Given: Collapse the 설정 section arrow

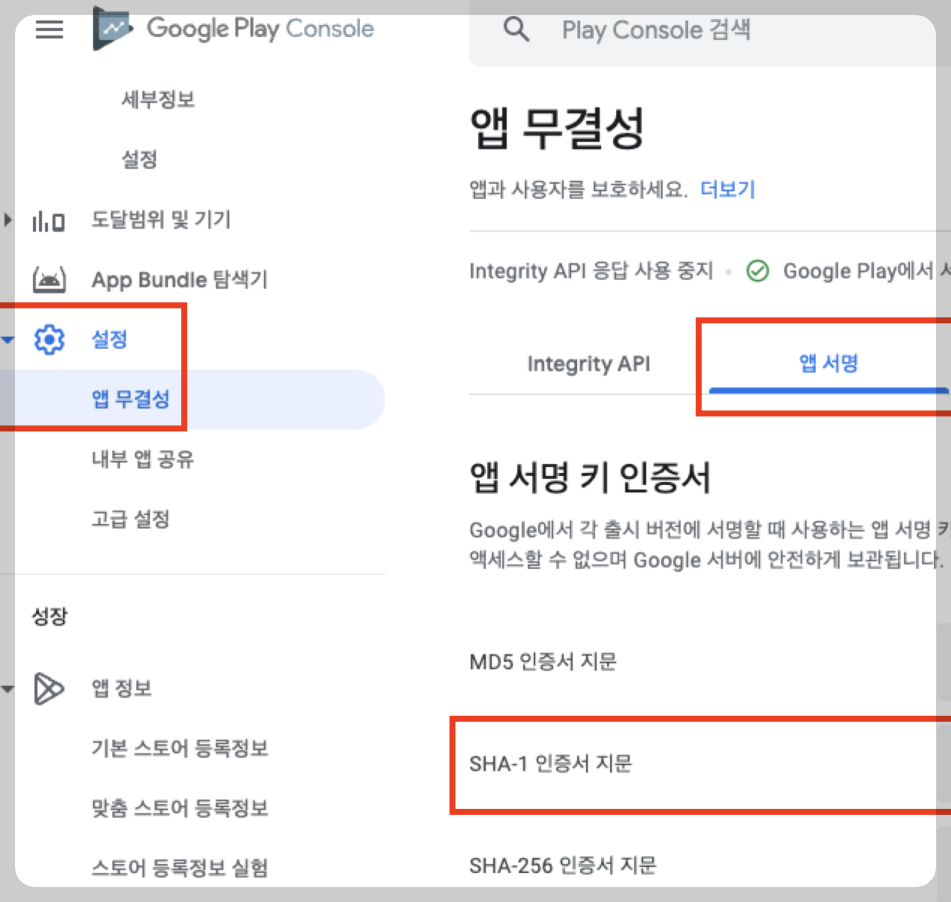Looking at the screenshot, I should (x=7, y=340).
